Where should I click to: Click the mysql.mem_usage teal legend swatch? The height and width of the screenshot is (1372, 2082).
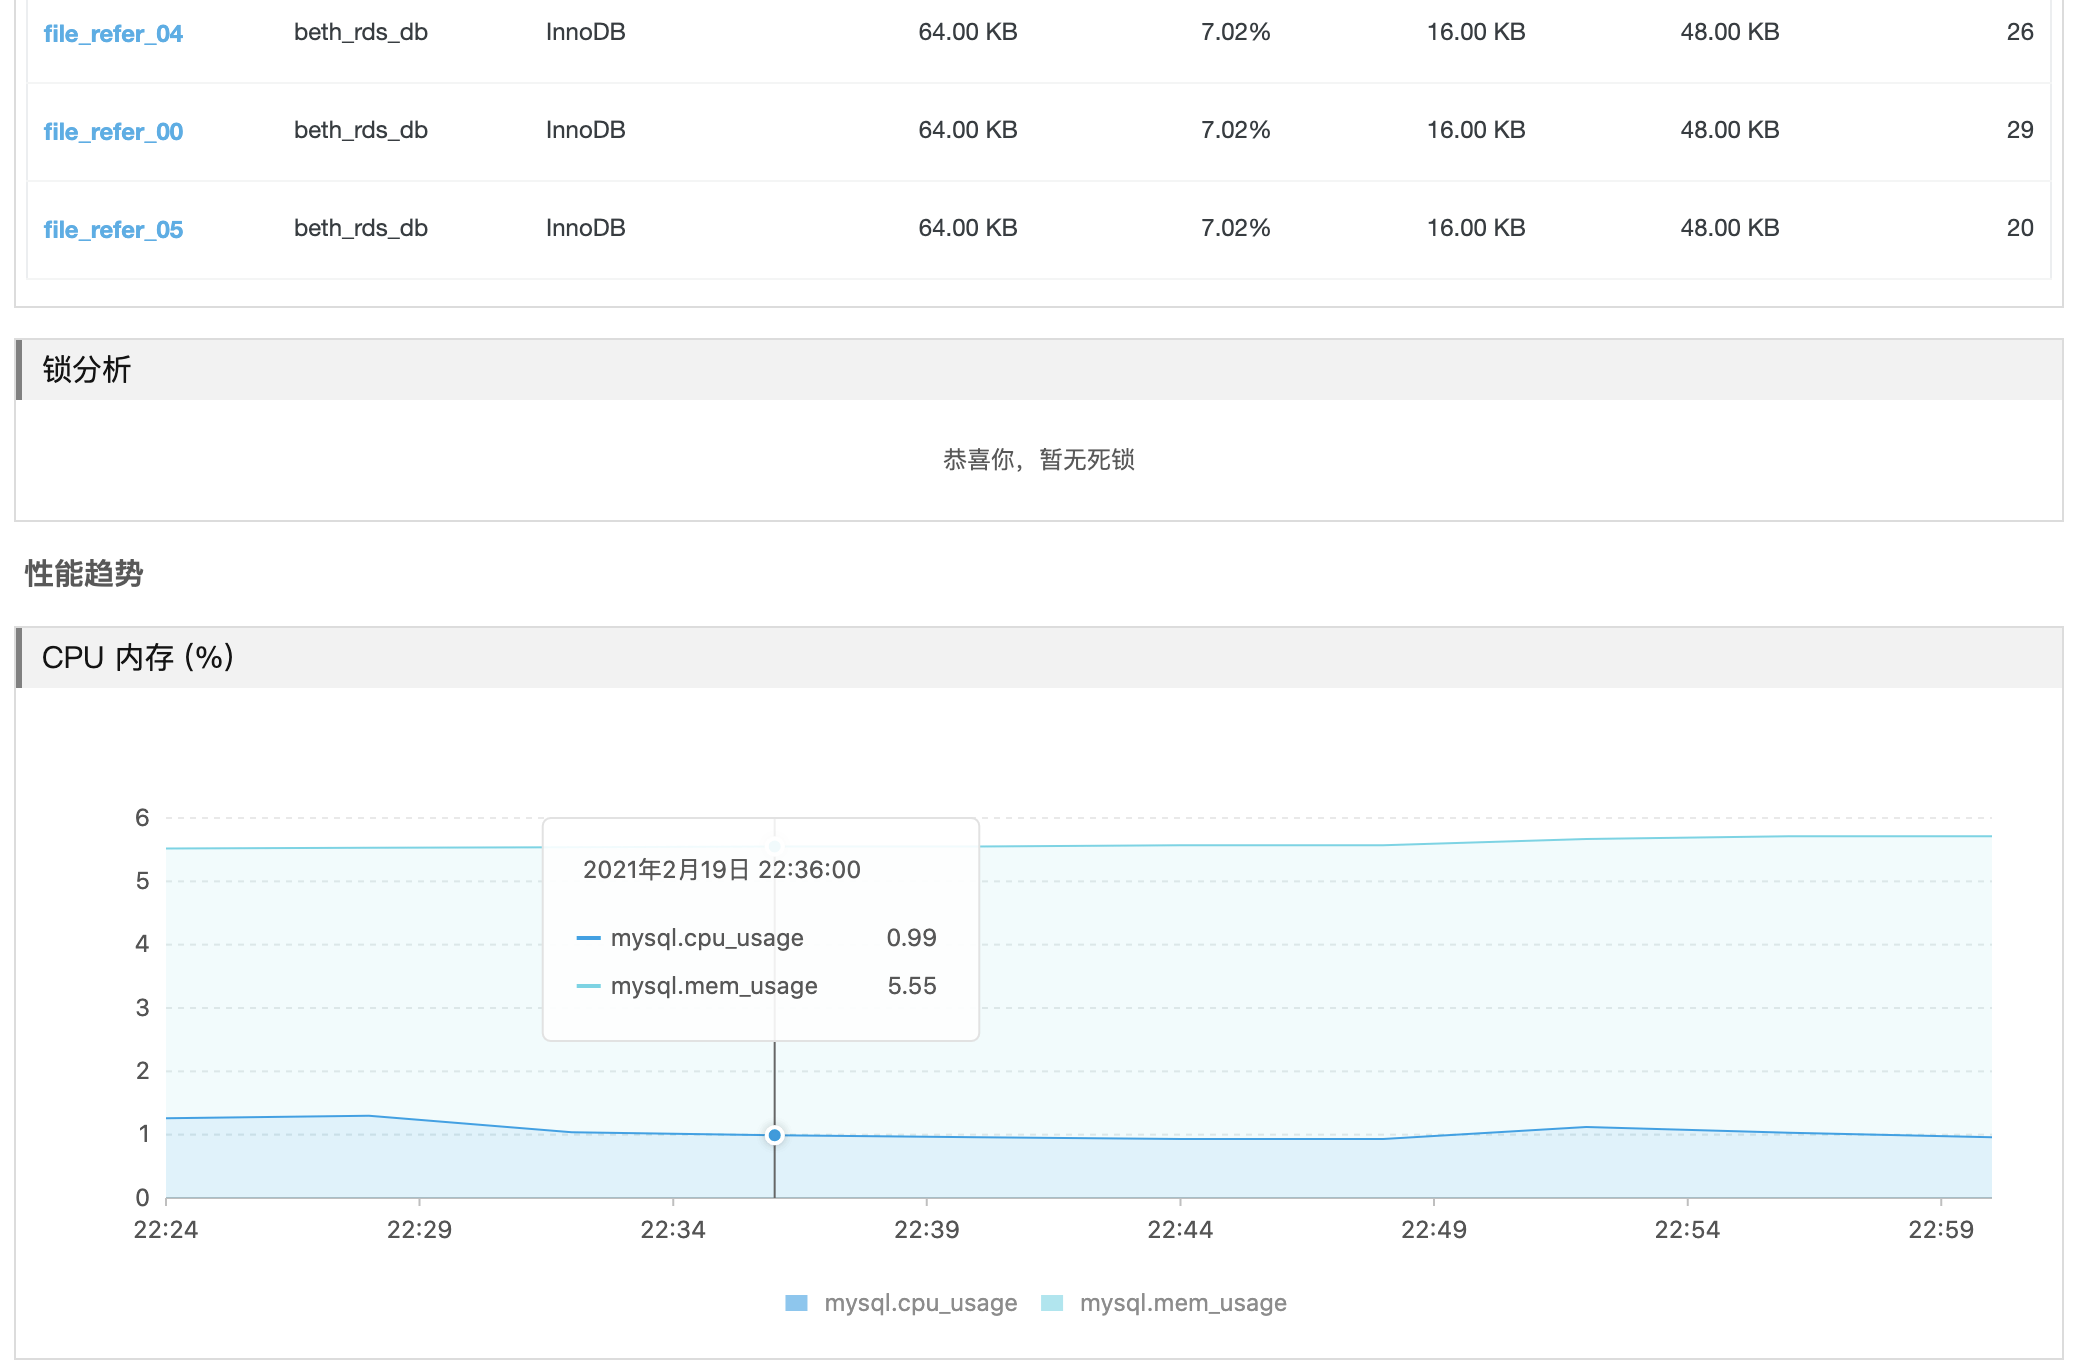(1052, 1303)
